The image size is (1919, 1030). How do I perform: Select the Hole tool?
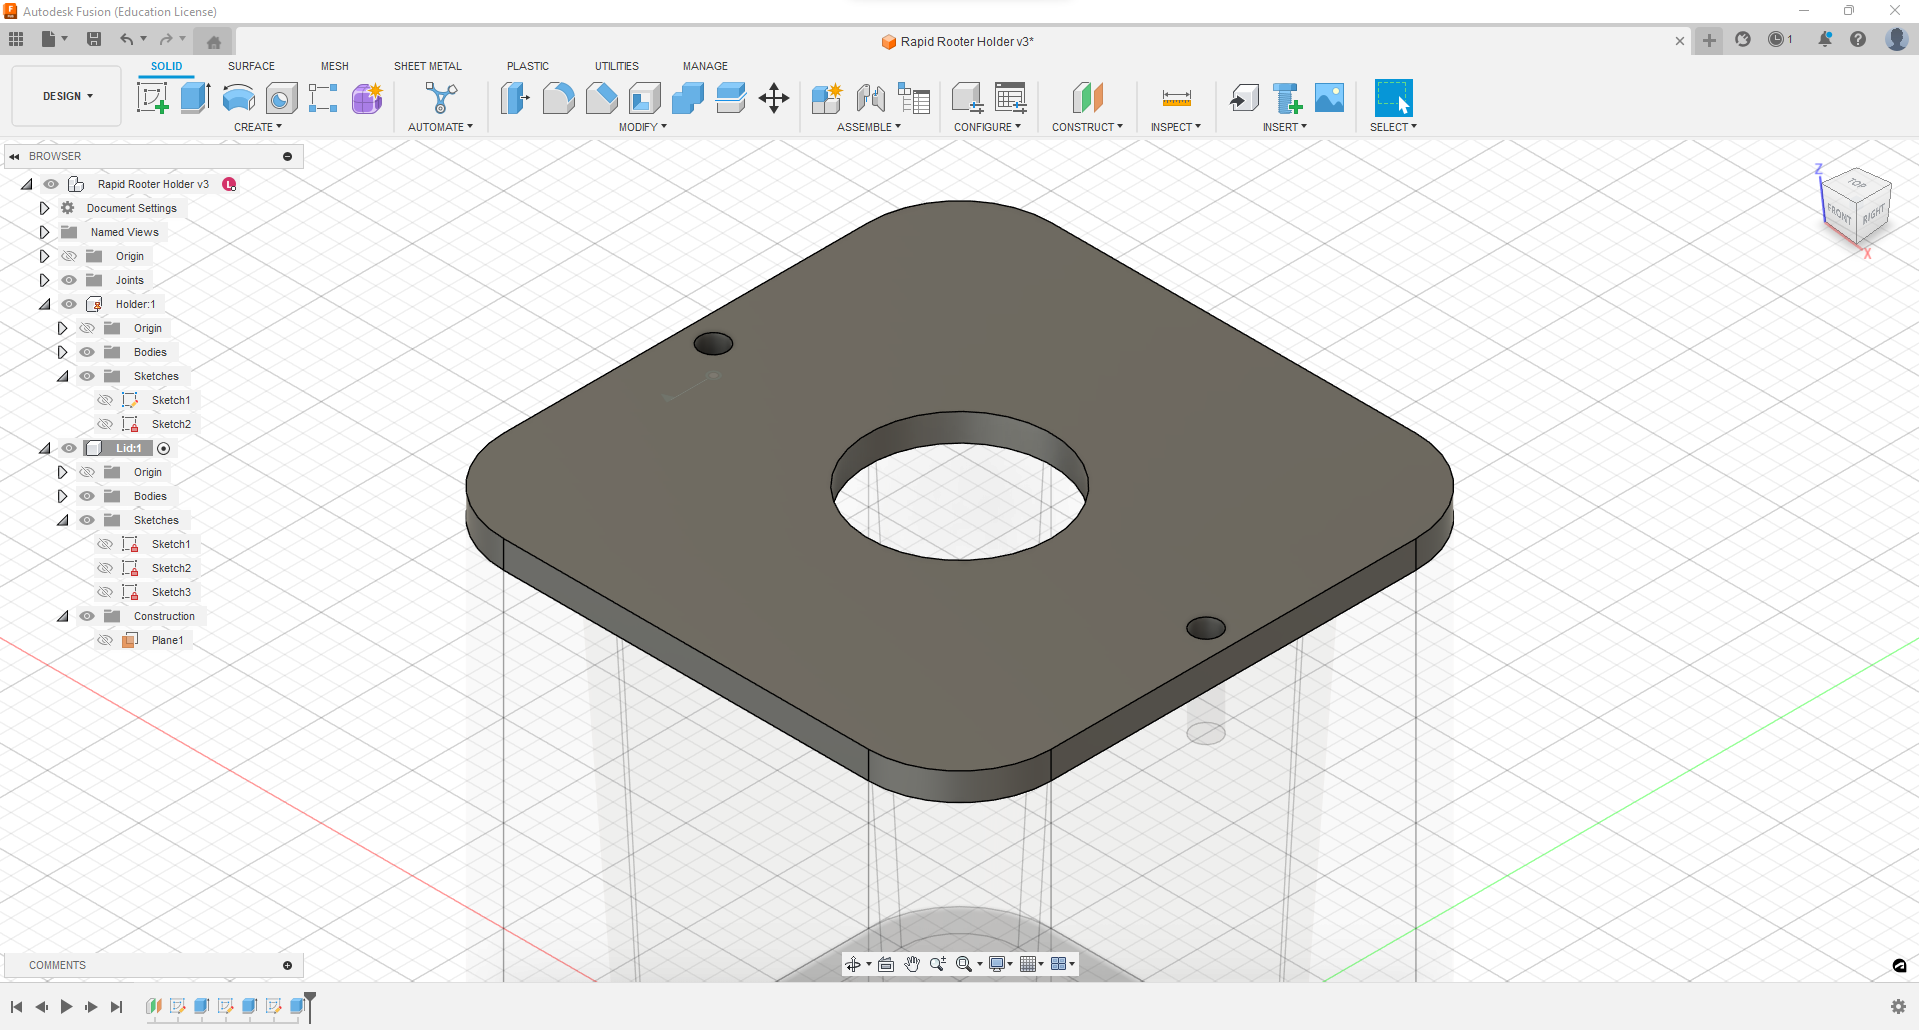point(281,98)
